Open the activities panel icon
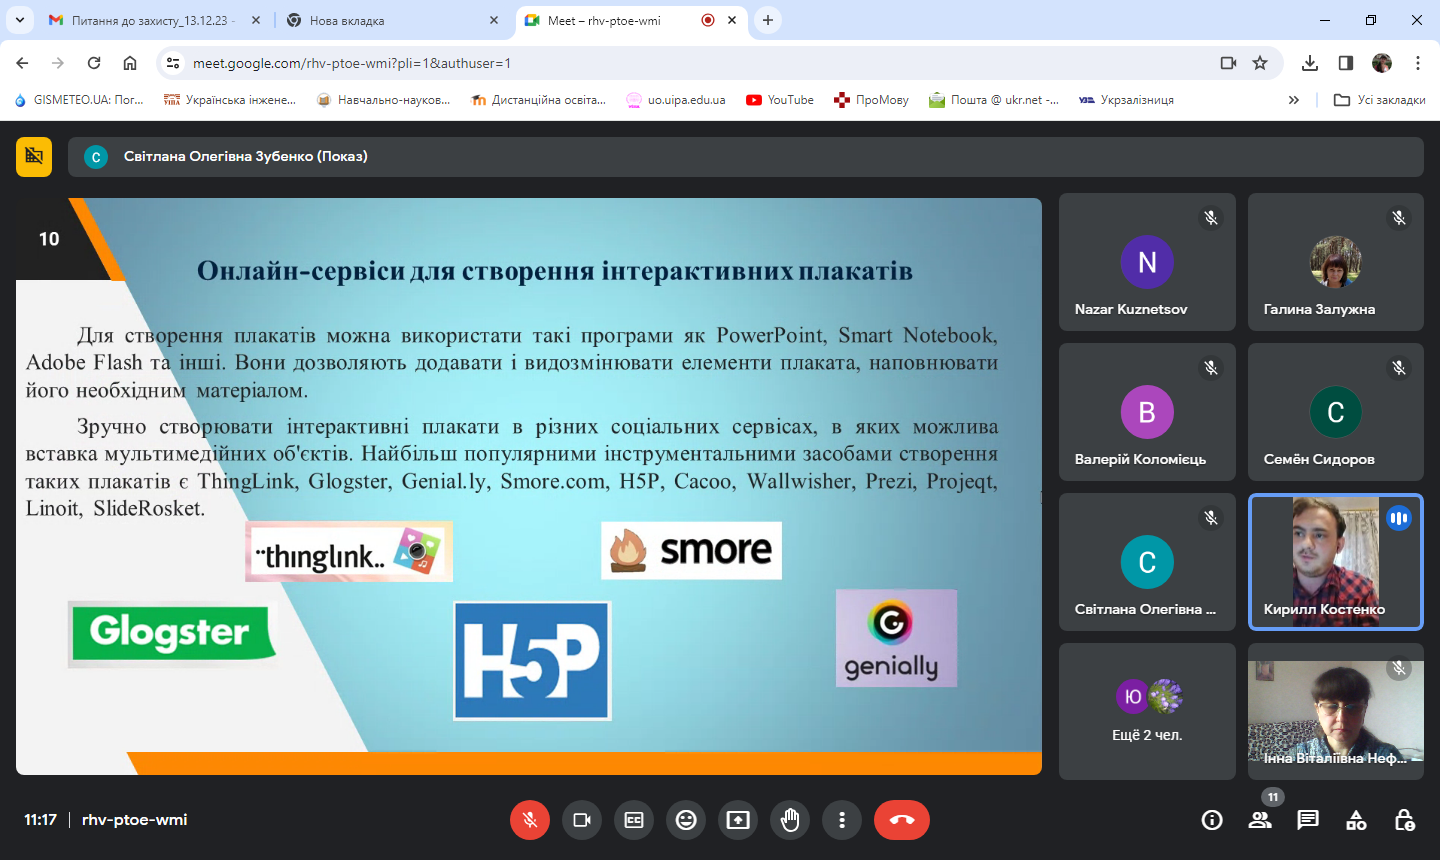The height and width of the screenshot is (860, 1440). tap(1356, 820)
